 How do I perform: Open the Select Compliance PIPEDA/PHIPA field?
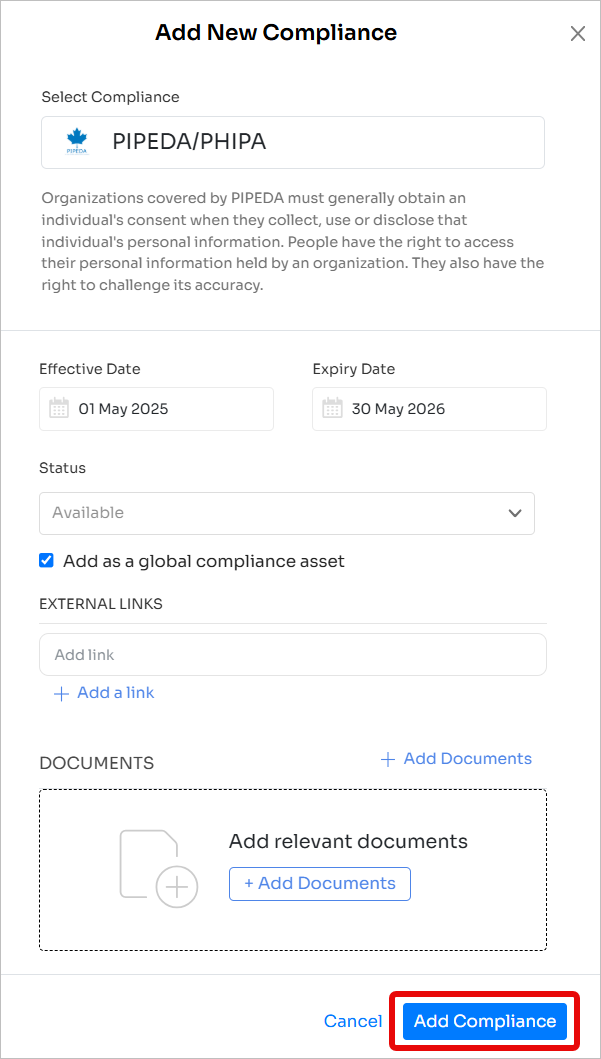pyautogui.click(x=293, y=143)
